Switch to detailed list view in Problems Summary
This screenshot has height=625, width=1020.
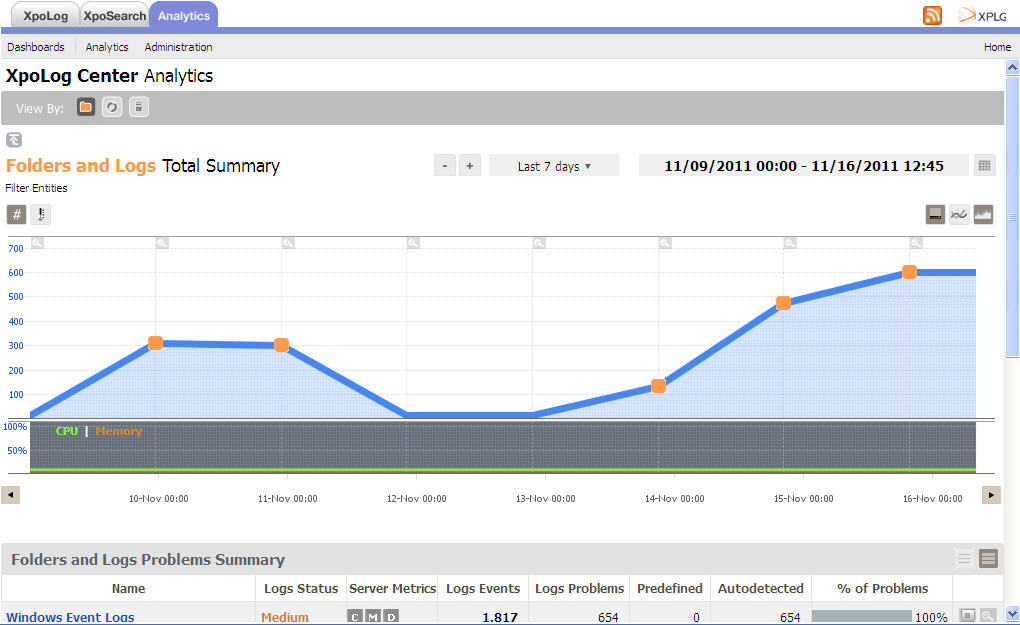point(989,559)
